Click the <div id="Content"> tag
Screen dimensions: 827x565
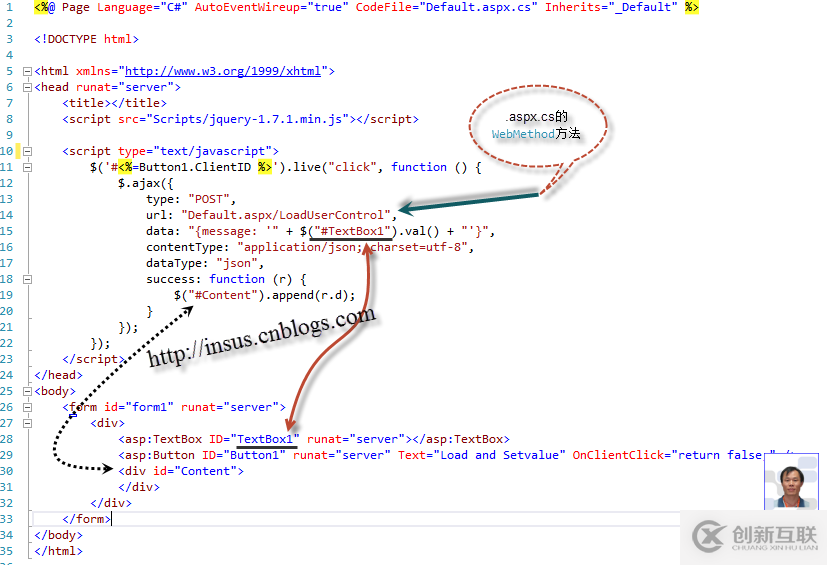pos(181,471)
